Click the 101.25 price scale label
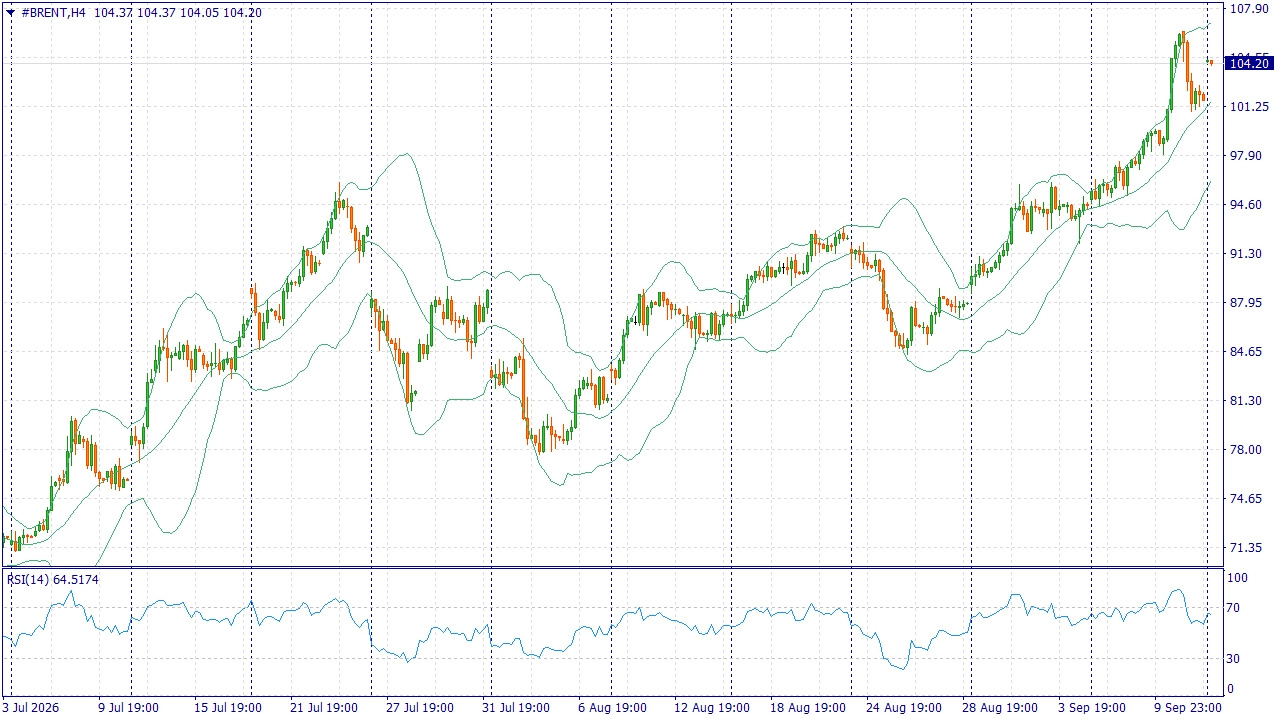Screen dimensions: 1280x720 (x=1249, y=107)
